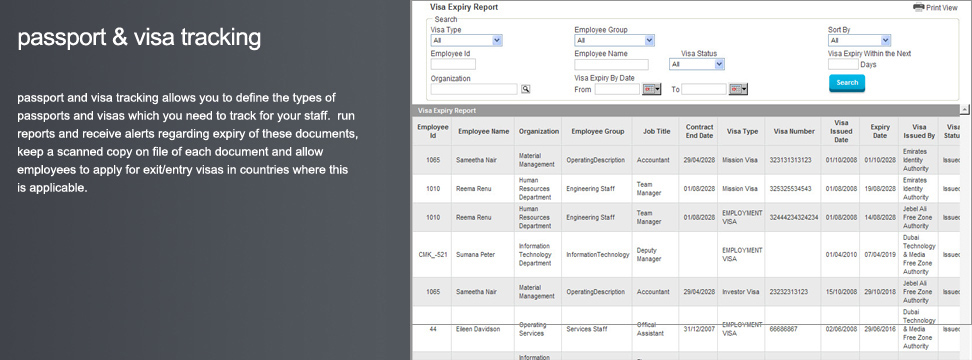Click the Visa Type column header
Screen dimensions: 972x360
click(x=742, y=131)
